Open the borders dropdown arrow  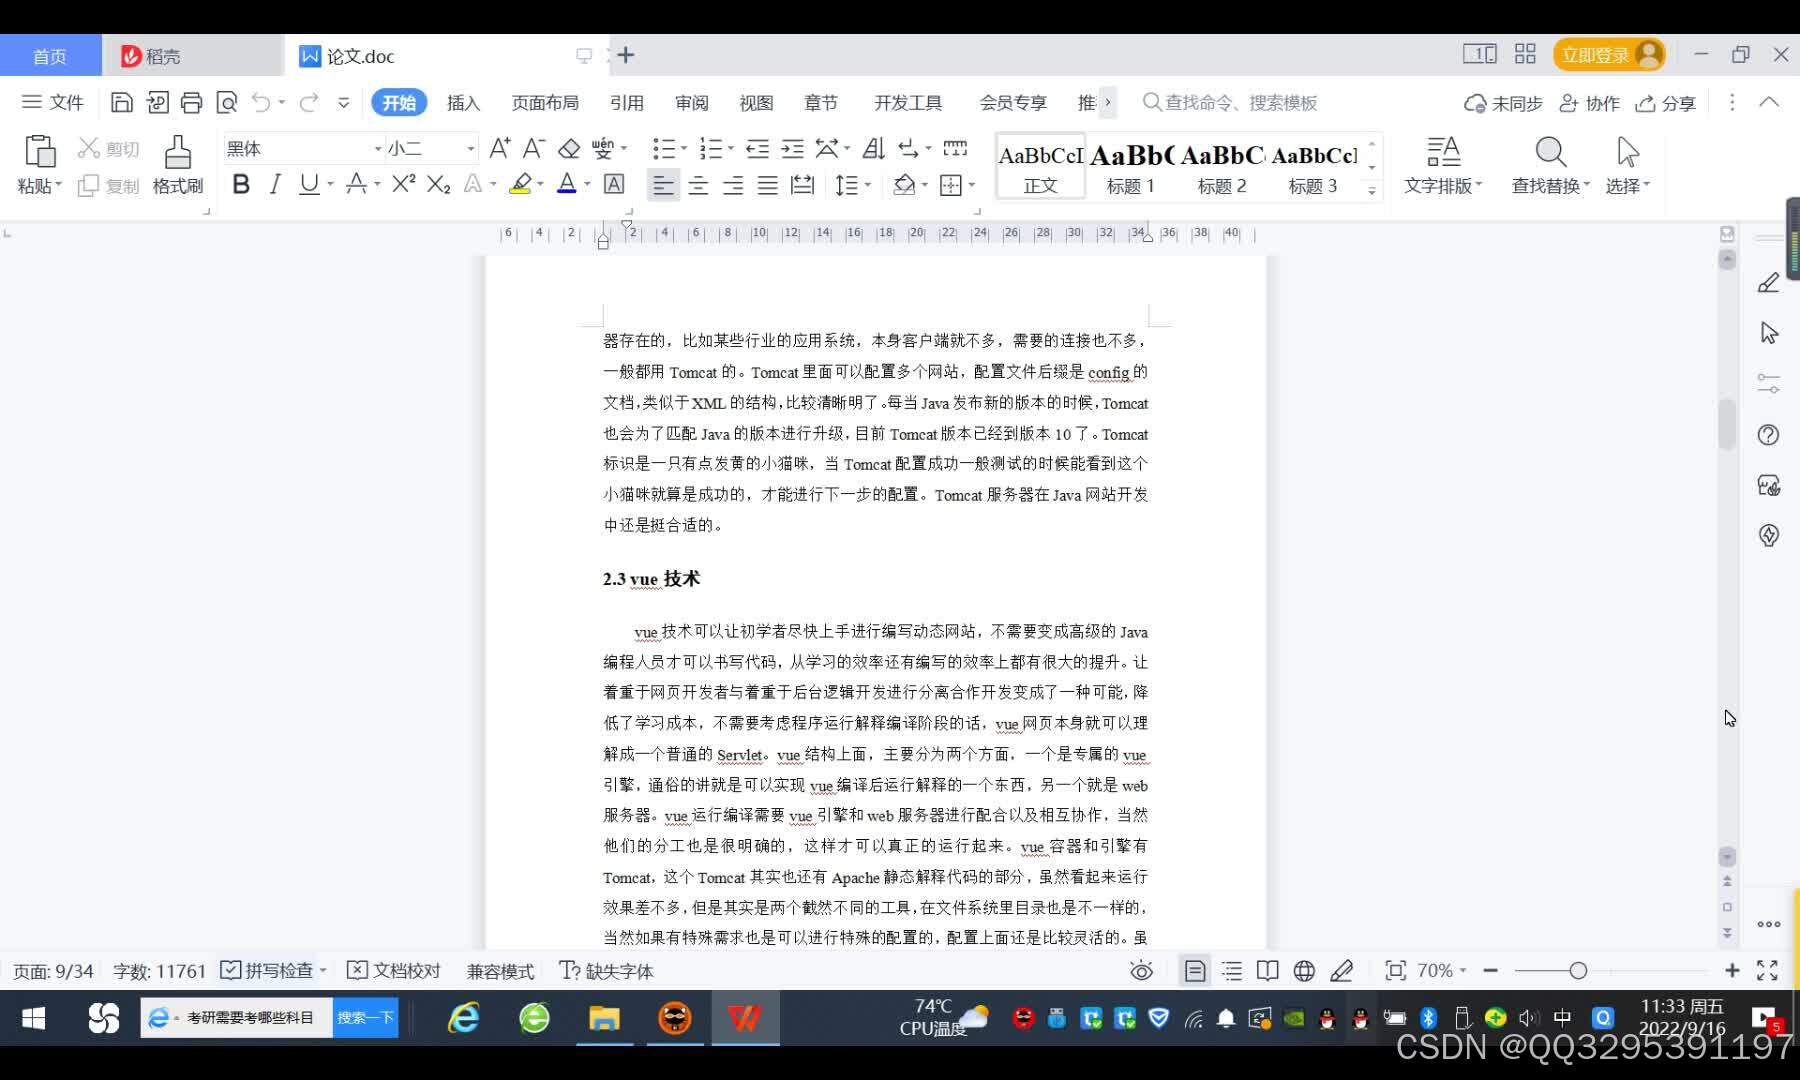[971, 184]
